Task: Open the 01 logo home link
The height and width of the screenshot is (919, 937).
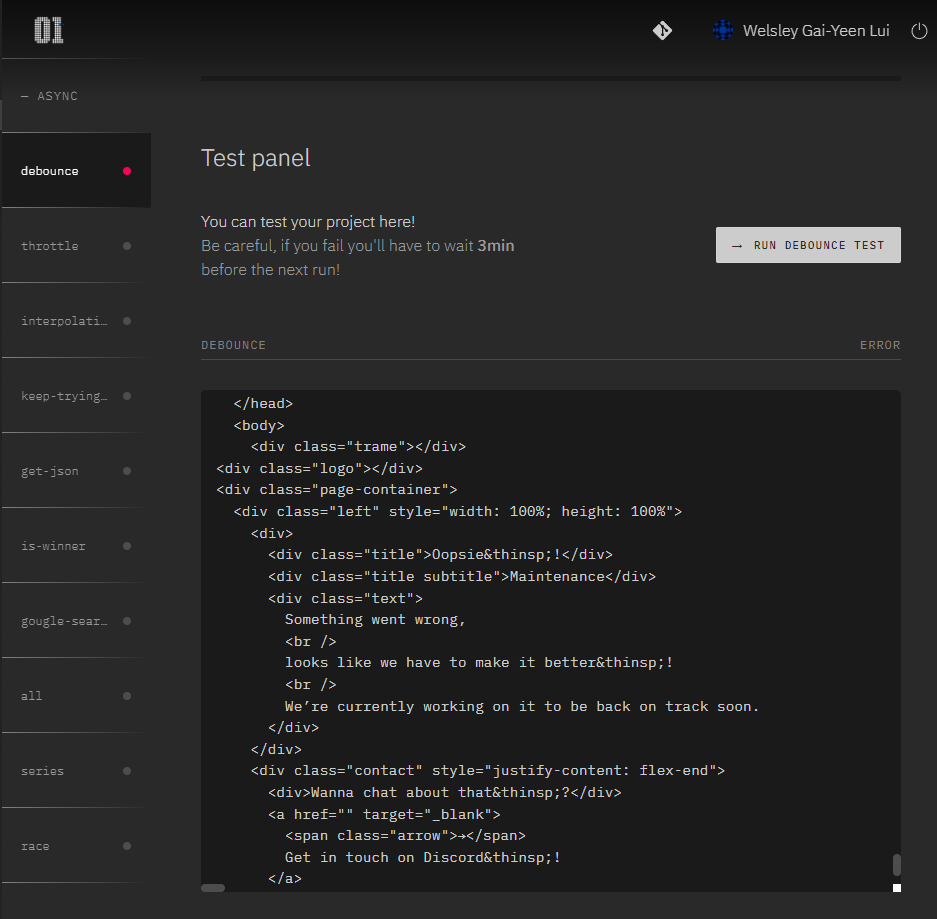Action: (48, 30)
